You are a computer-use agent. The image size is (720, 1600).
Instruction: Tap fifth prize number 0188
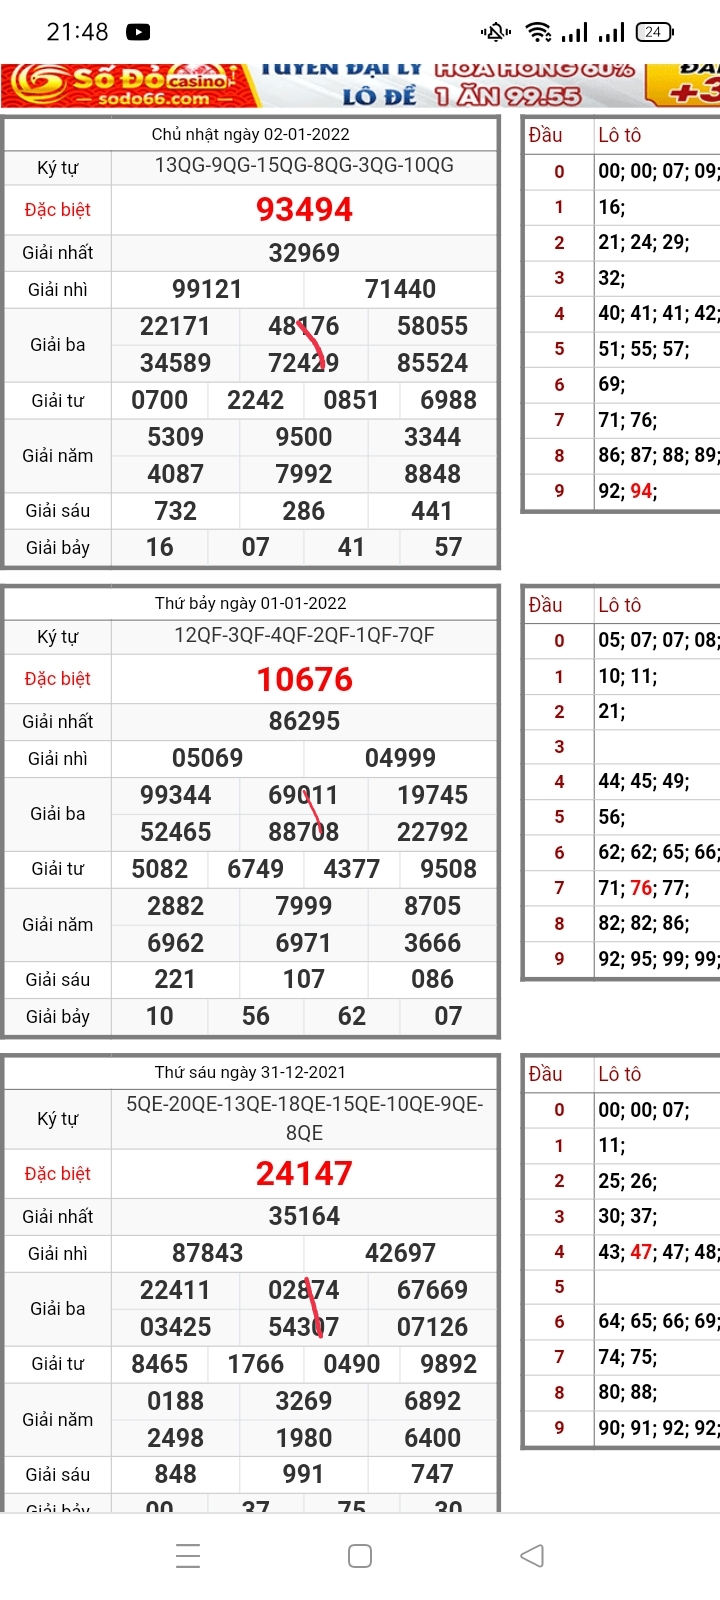tap(175, 1401)
